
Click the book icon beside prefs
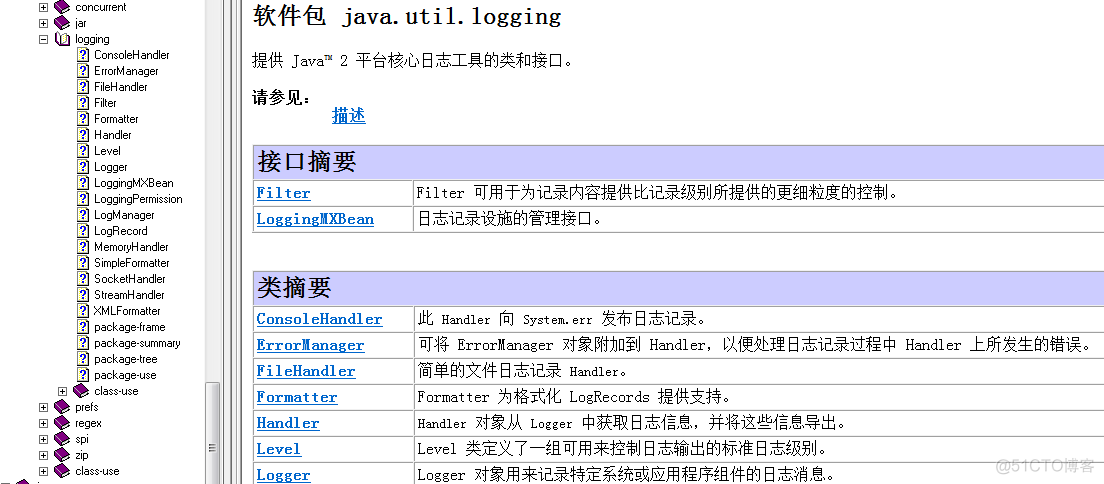[62, 407]
